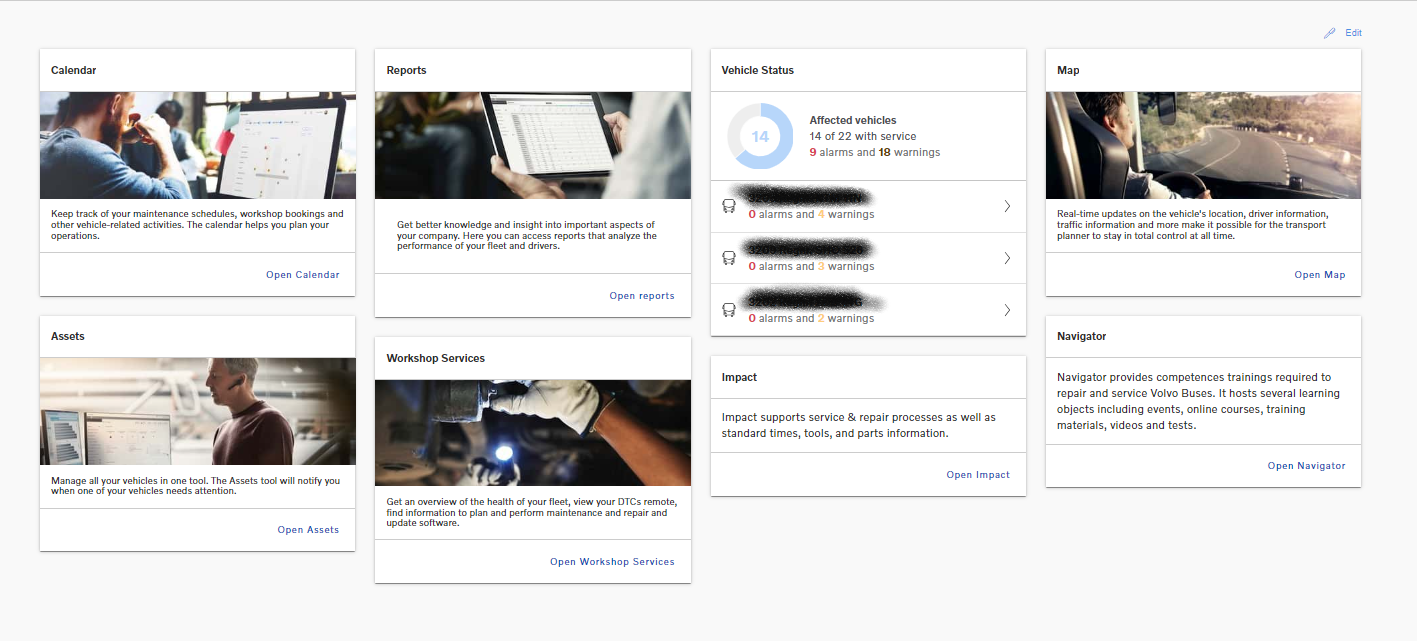Viewport: 1417px width, 641px height.
Task: Open Assets from the Assets card
Action: click(x=308, y=529)
